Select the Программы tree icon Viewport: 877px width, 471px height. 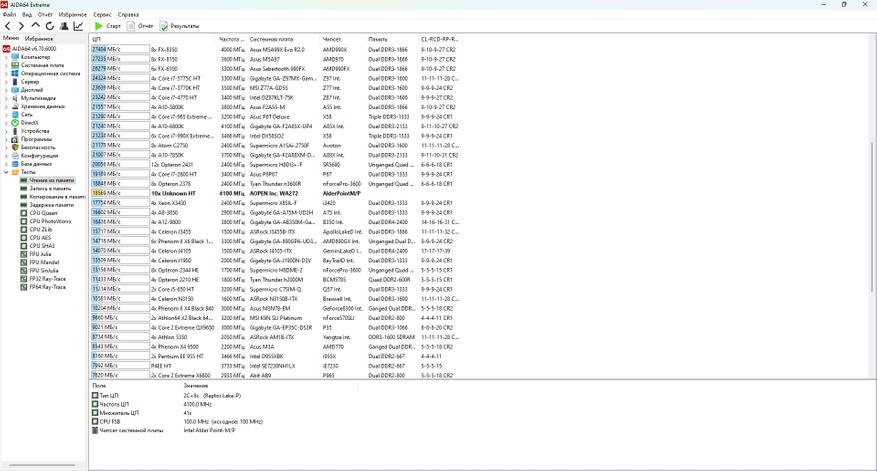pos(15,139)
